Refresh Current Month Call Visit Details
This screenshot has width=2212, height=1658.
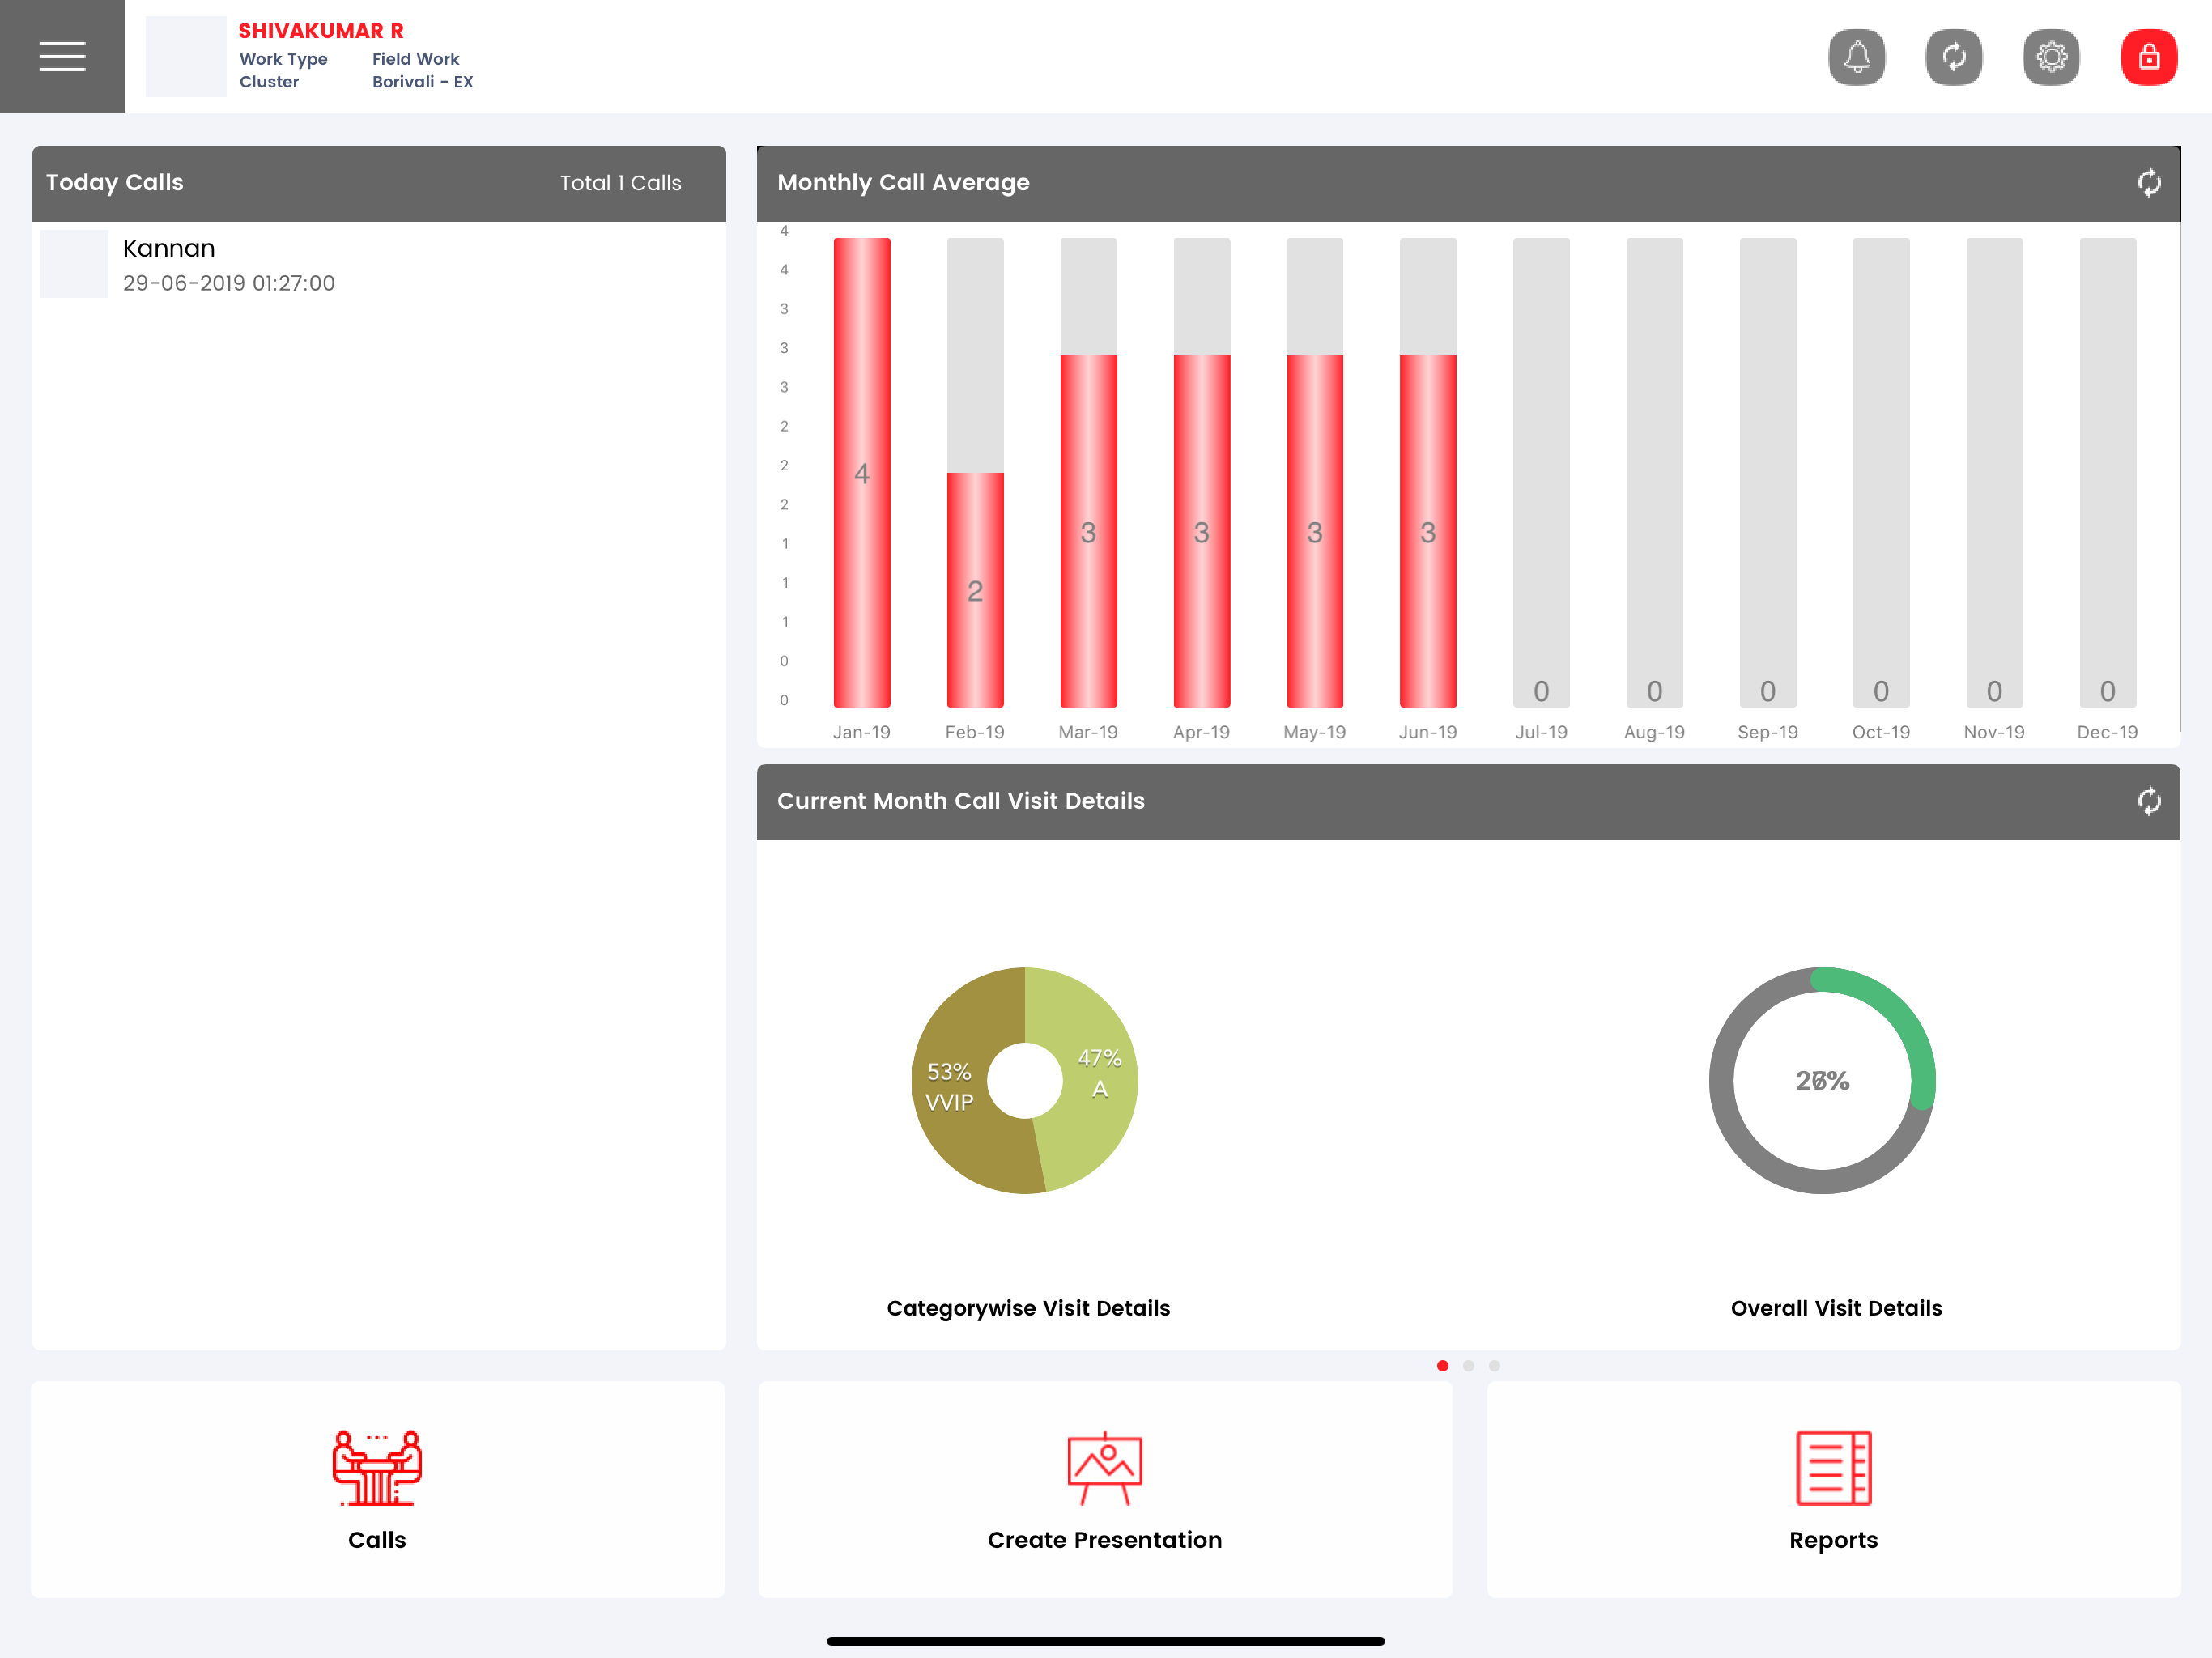pyautogui.click(x=2149, y=801)
